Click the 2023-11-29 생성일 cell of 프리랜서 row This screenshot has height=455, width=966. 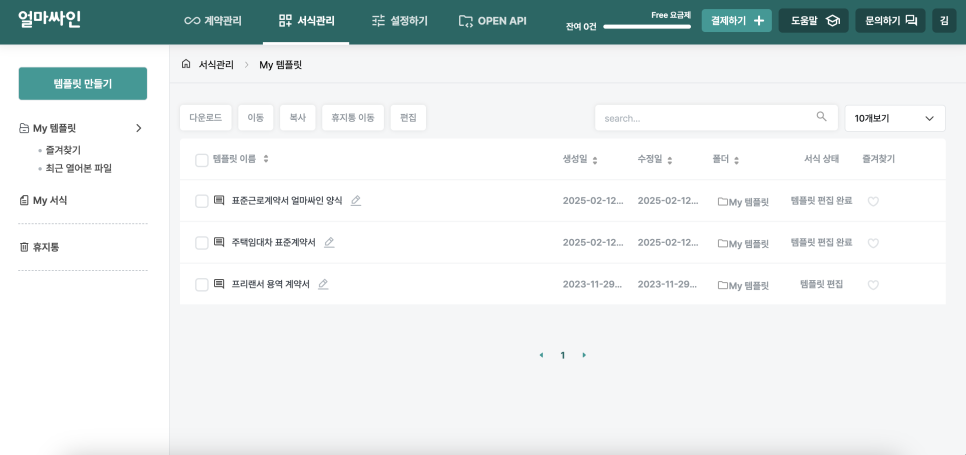coord(593,284)
